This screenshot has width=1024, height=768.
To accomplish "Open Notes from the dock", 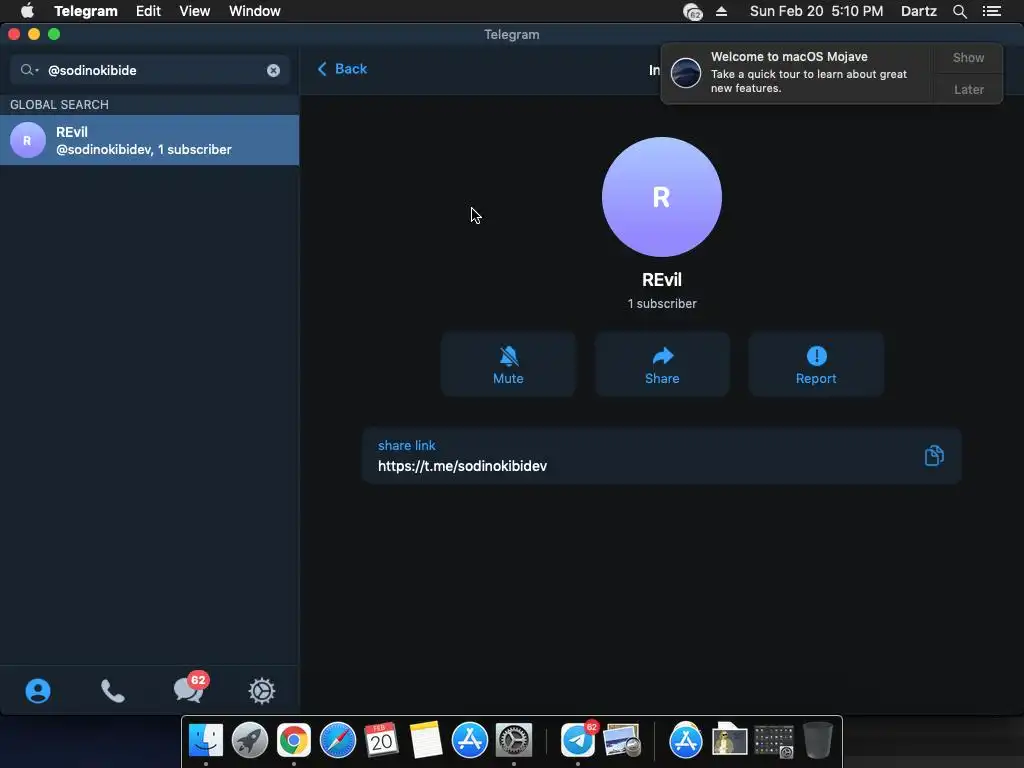I will [426, 740].
